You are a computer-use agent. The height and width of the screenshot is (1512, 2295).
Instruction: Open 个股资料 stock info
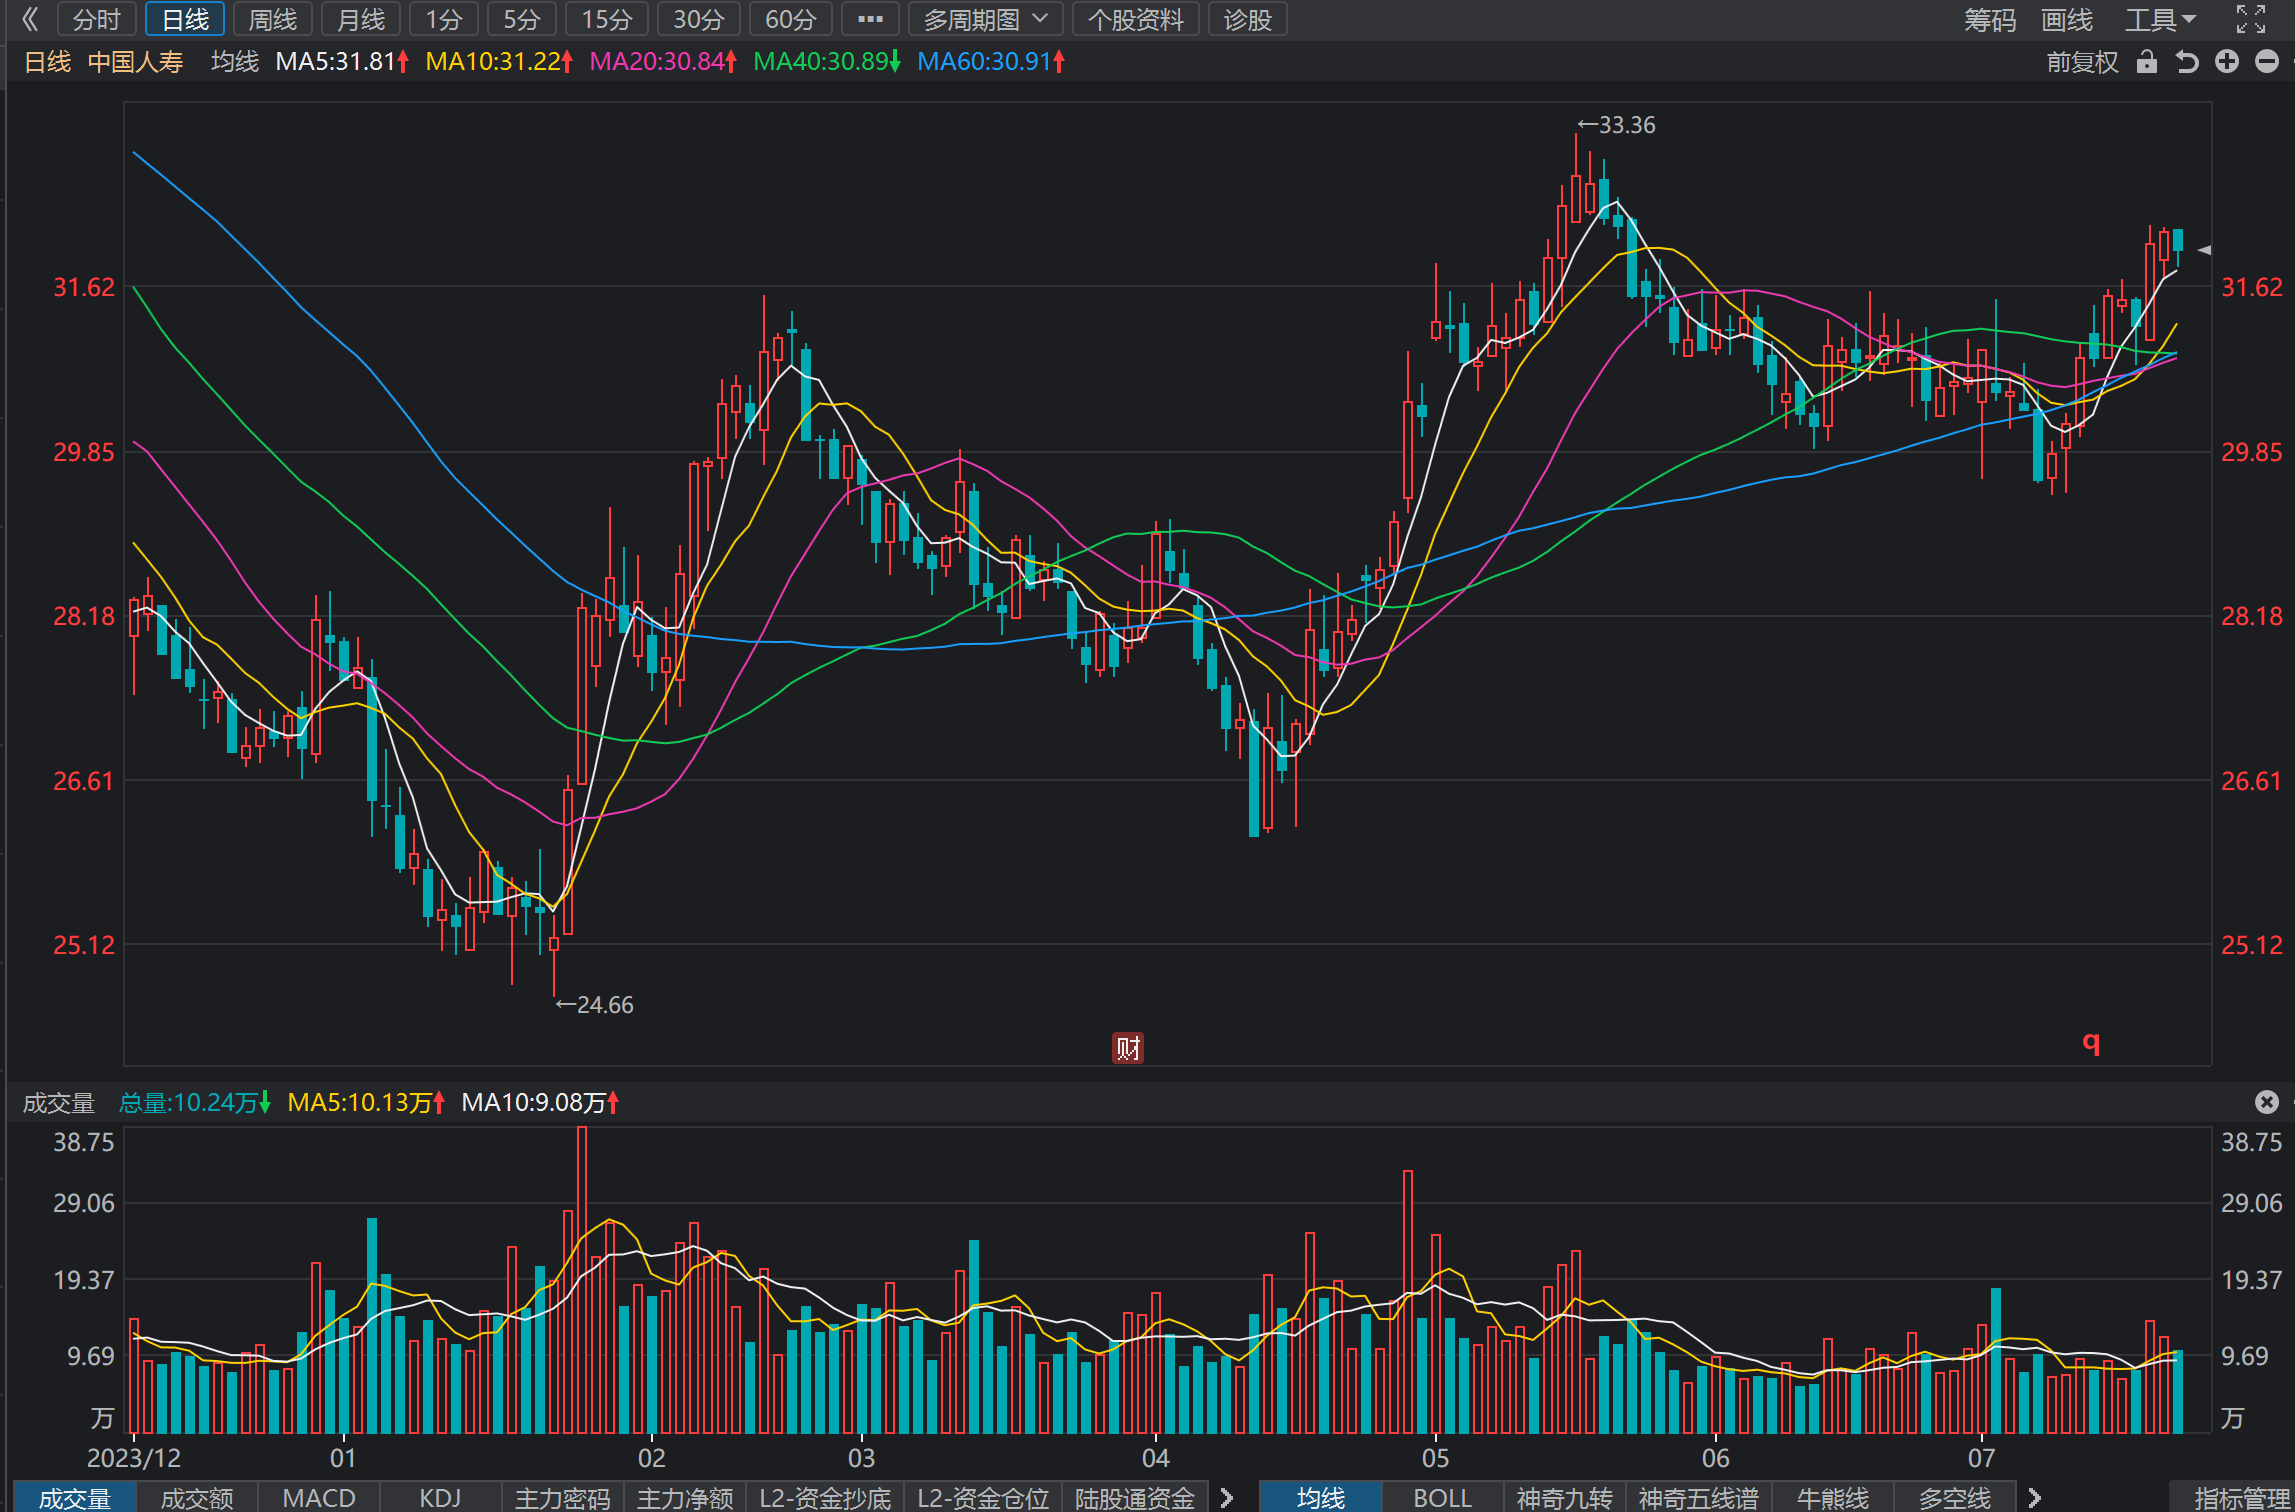point(1135,19)
